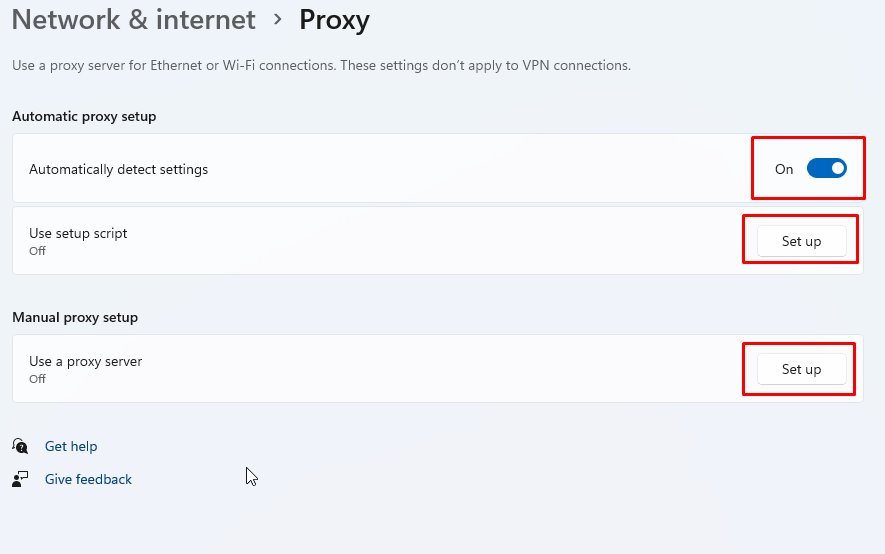885x554 pixels.
Task: Open the Get help link
Action: [71, 446]
